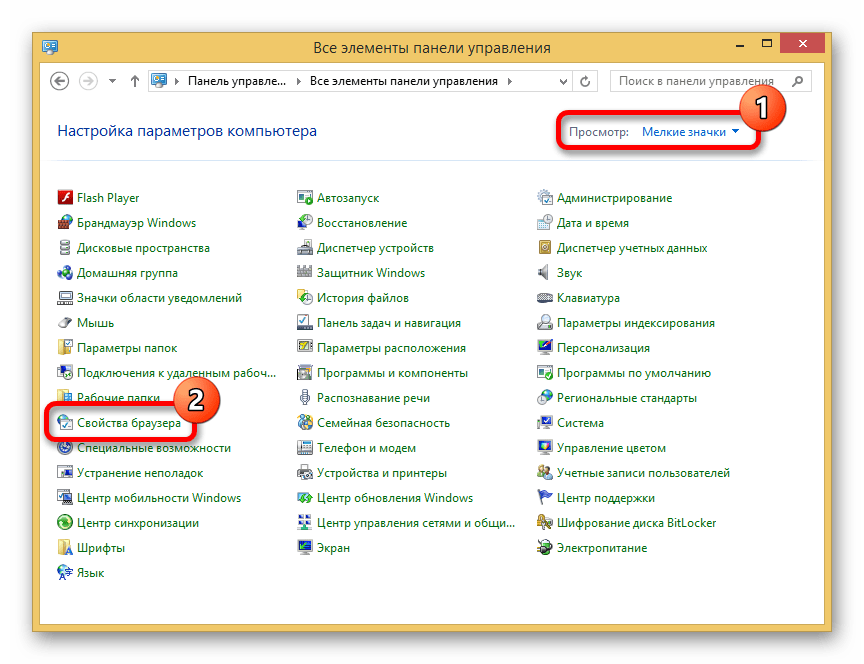Click the window system icon in title bar
Screen dimensions: 864x664
[x=50, y=47]
